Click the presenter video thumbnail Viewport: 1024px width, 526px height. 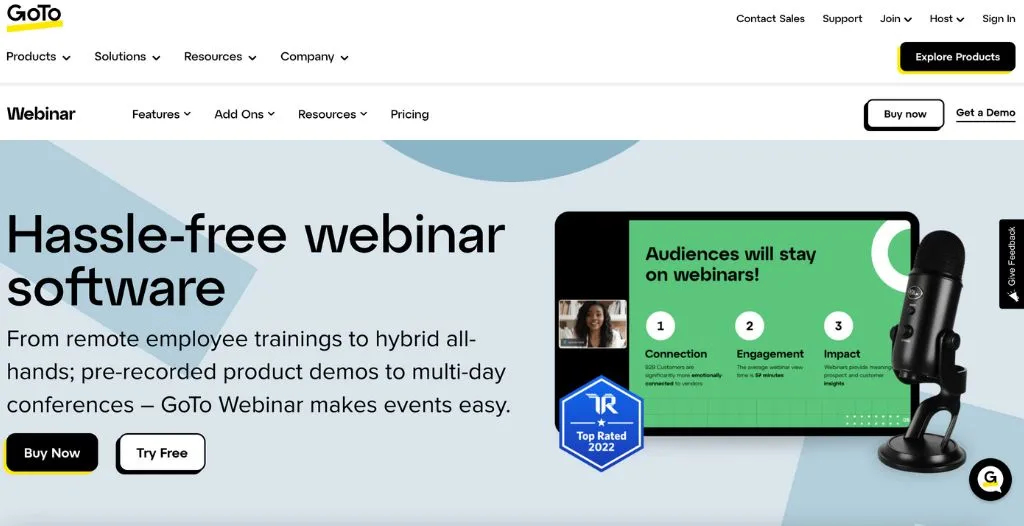(x=592, y=324)
